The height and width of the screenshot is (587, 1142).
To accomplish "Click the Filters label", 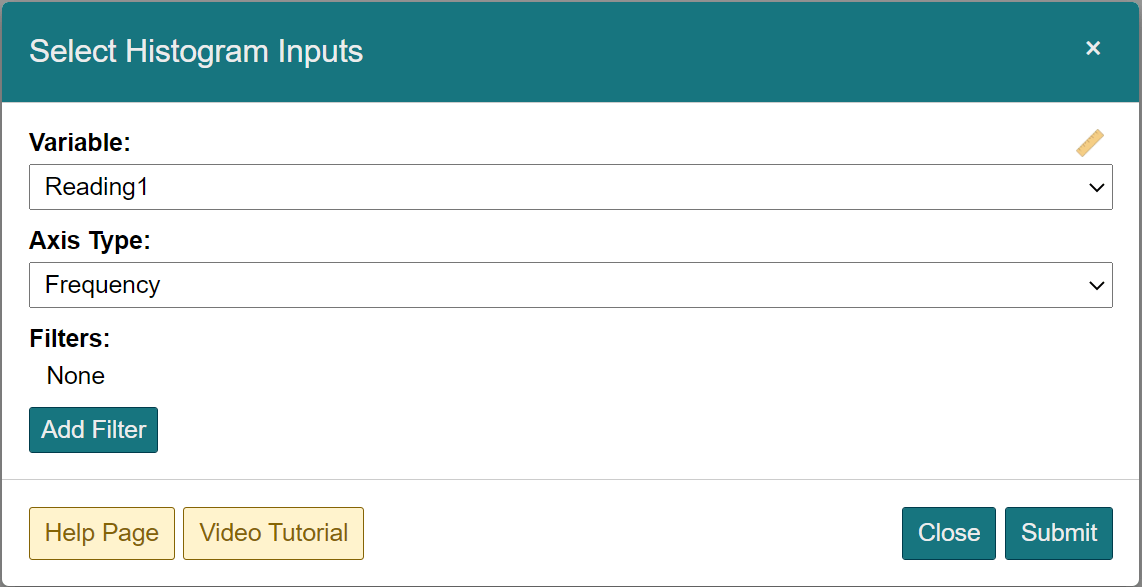I will coord(69,339).
